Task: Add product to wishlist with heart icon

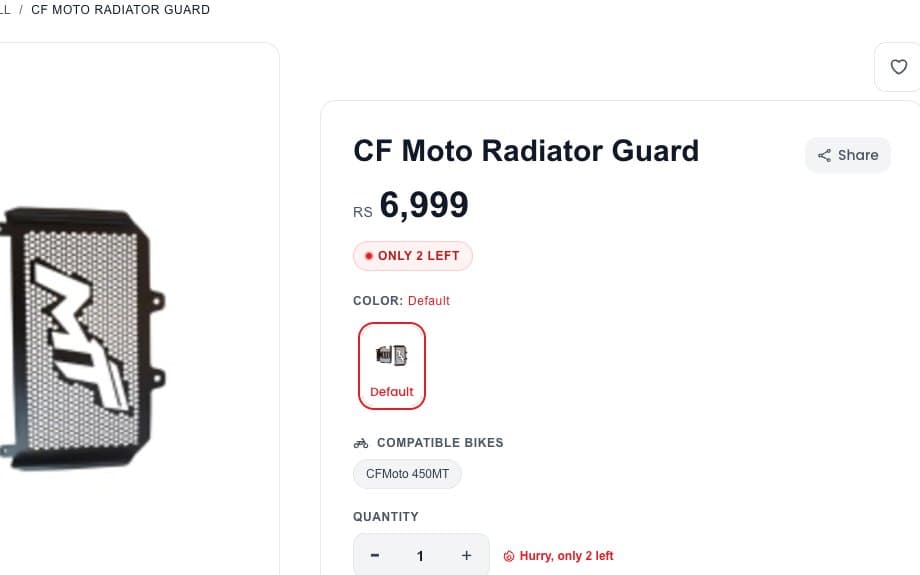Action: 898,67
